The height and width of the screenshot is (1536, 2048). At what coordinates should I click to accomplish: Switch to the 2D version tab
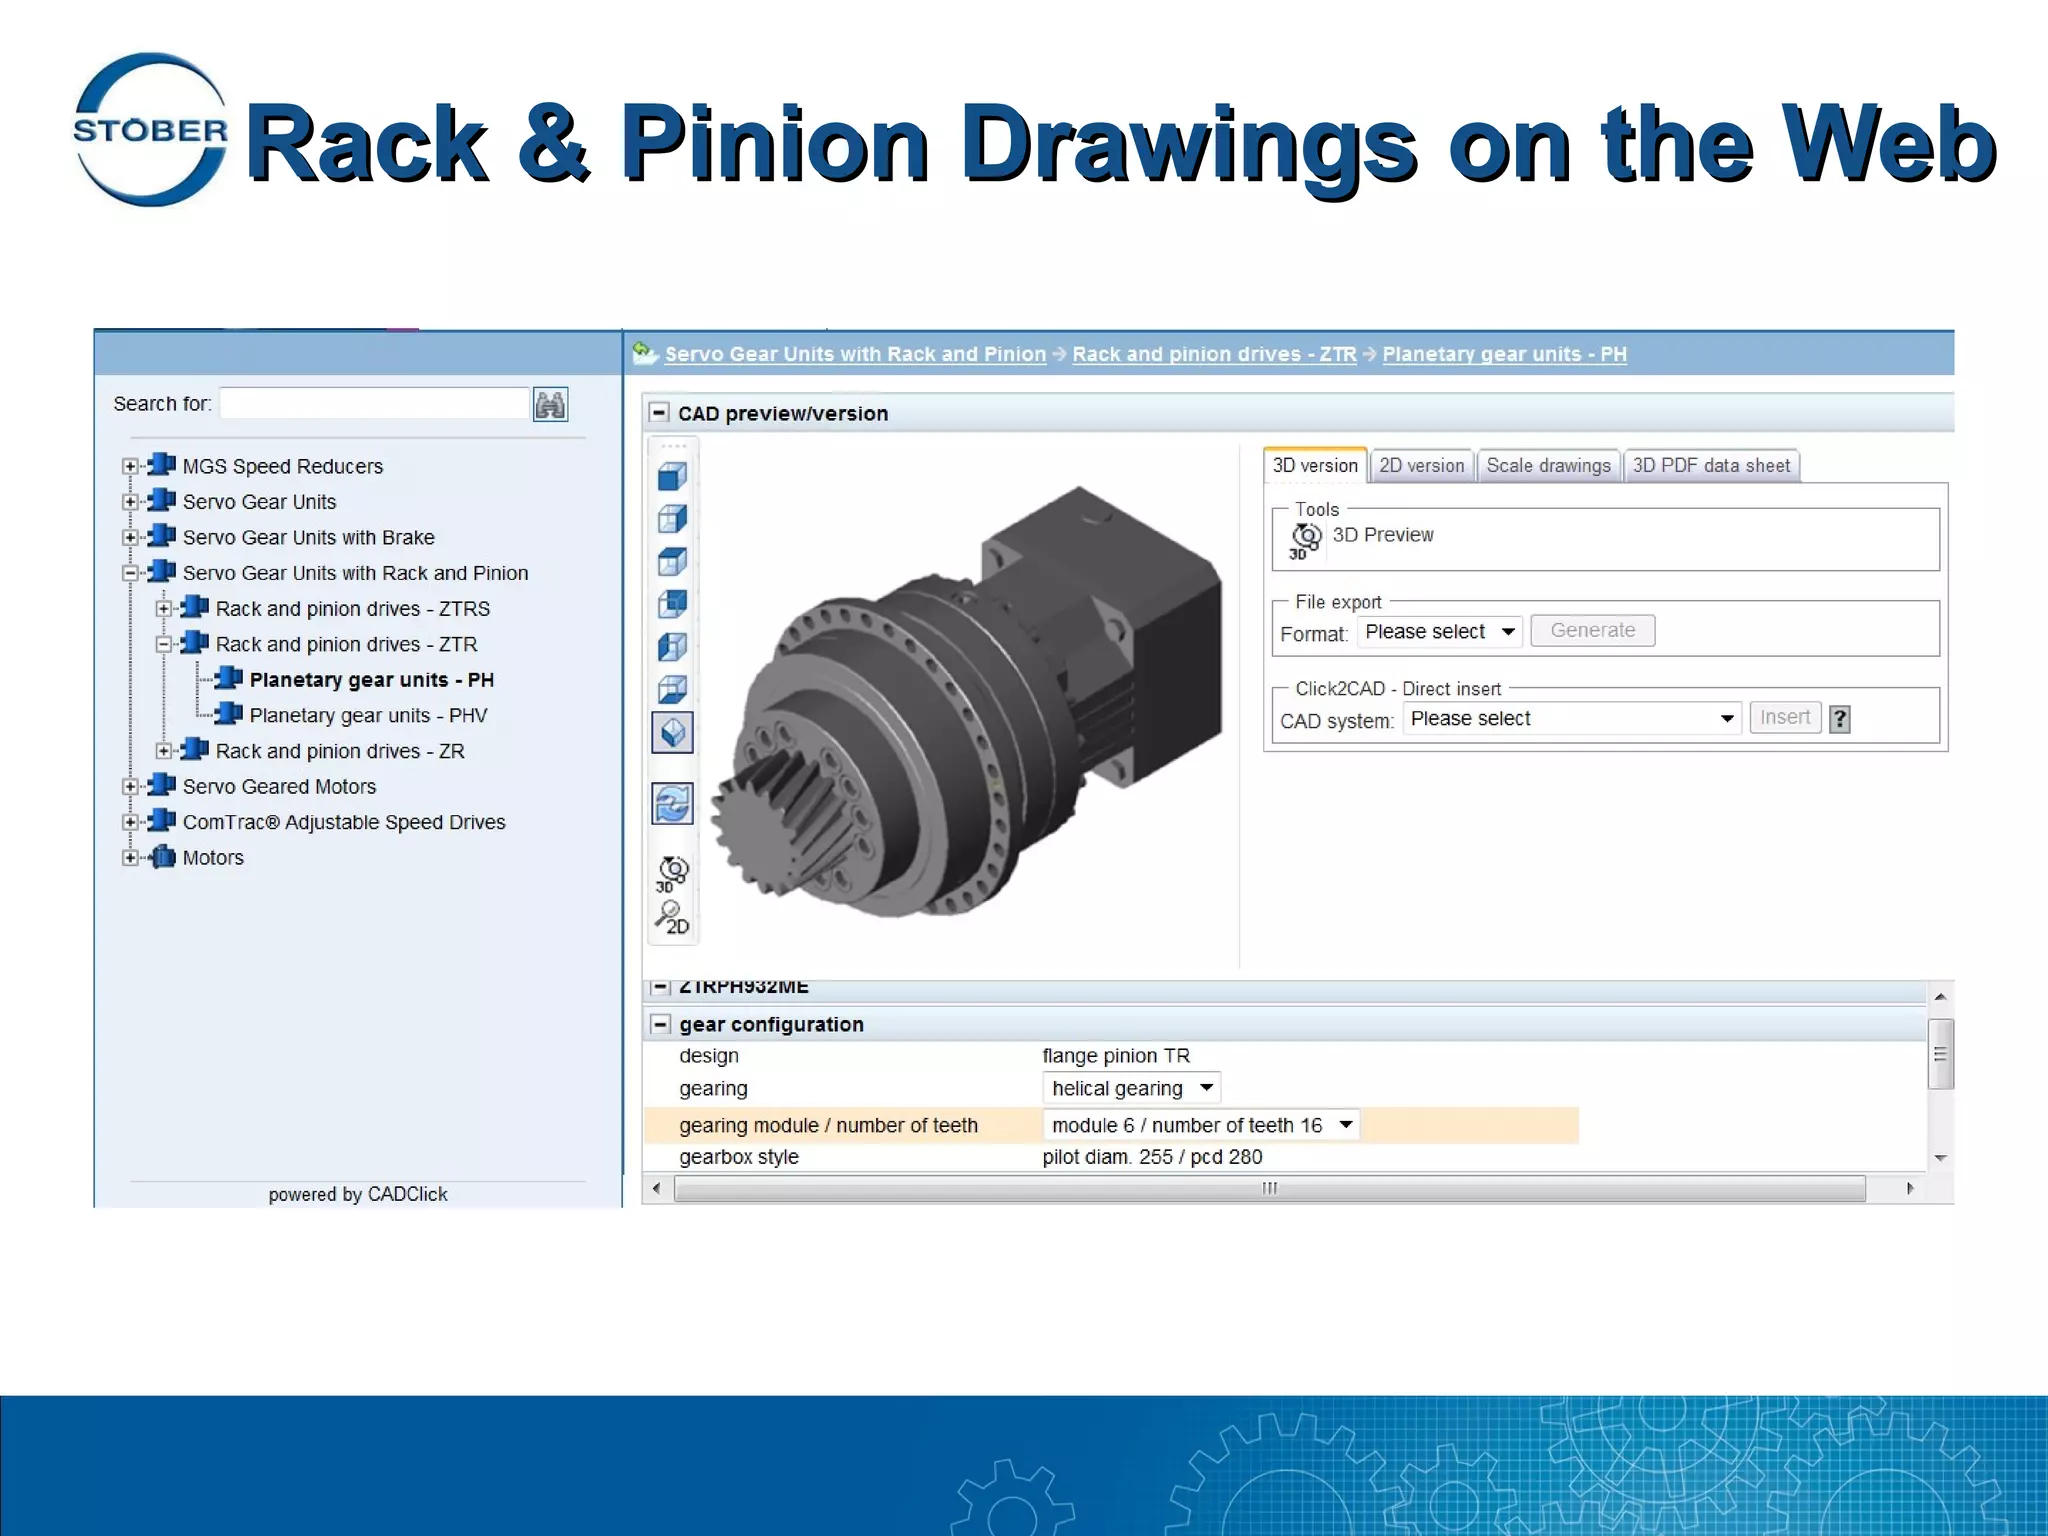(x=1421, y=465)
